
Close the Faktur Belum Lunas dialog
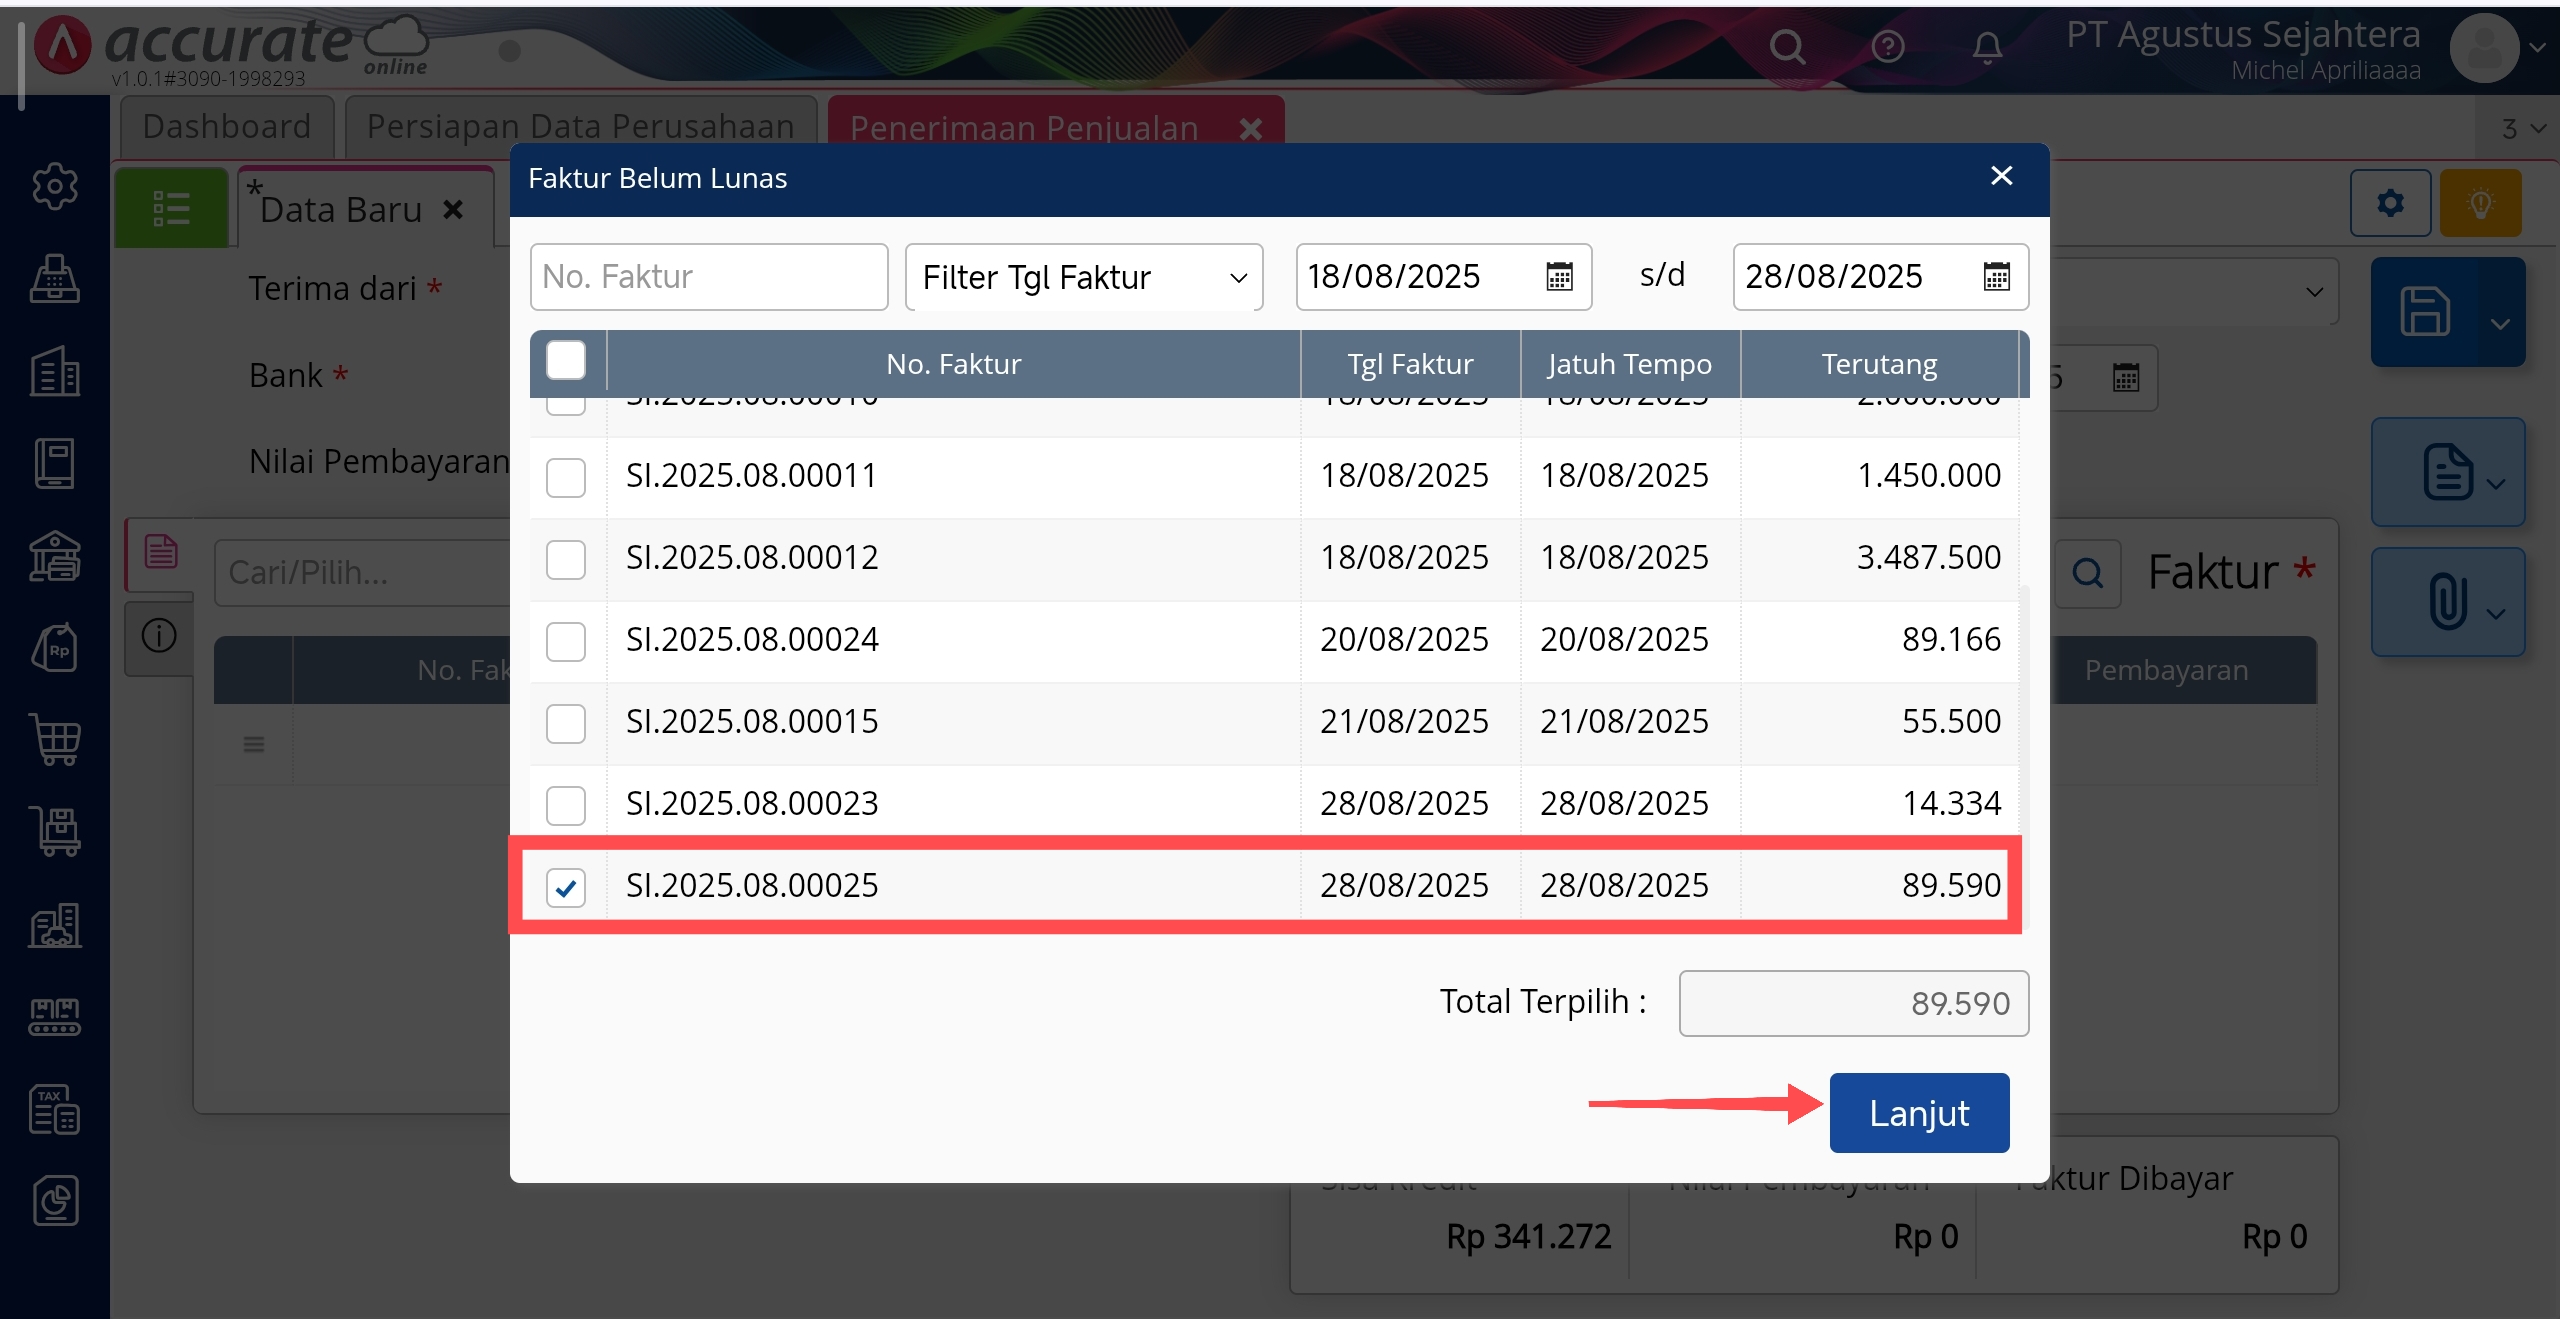[2001, 176]
